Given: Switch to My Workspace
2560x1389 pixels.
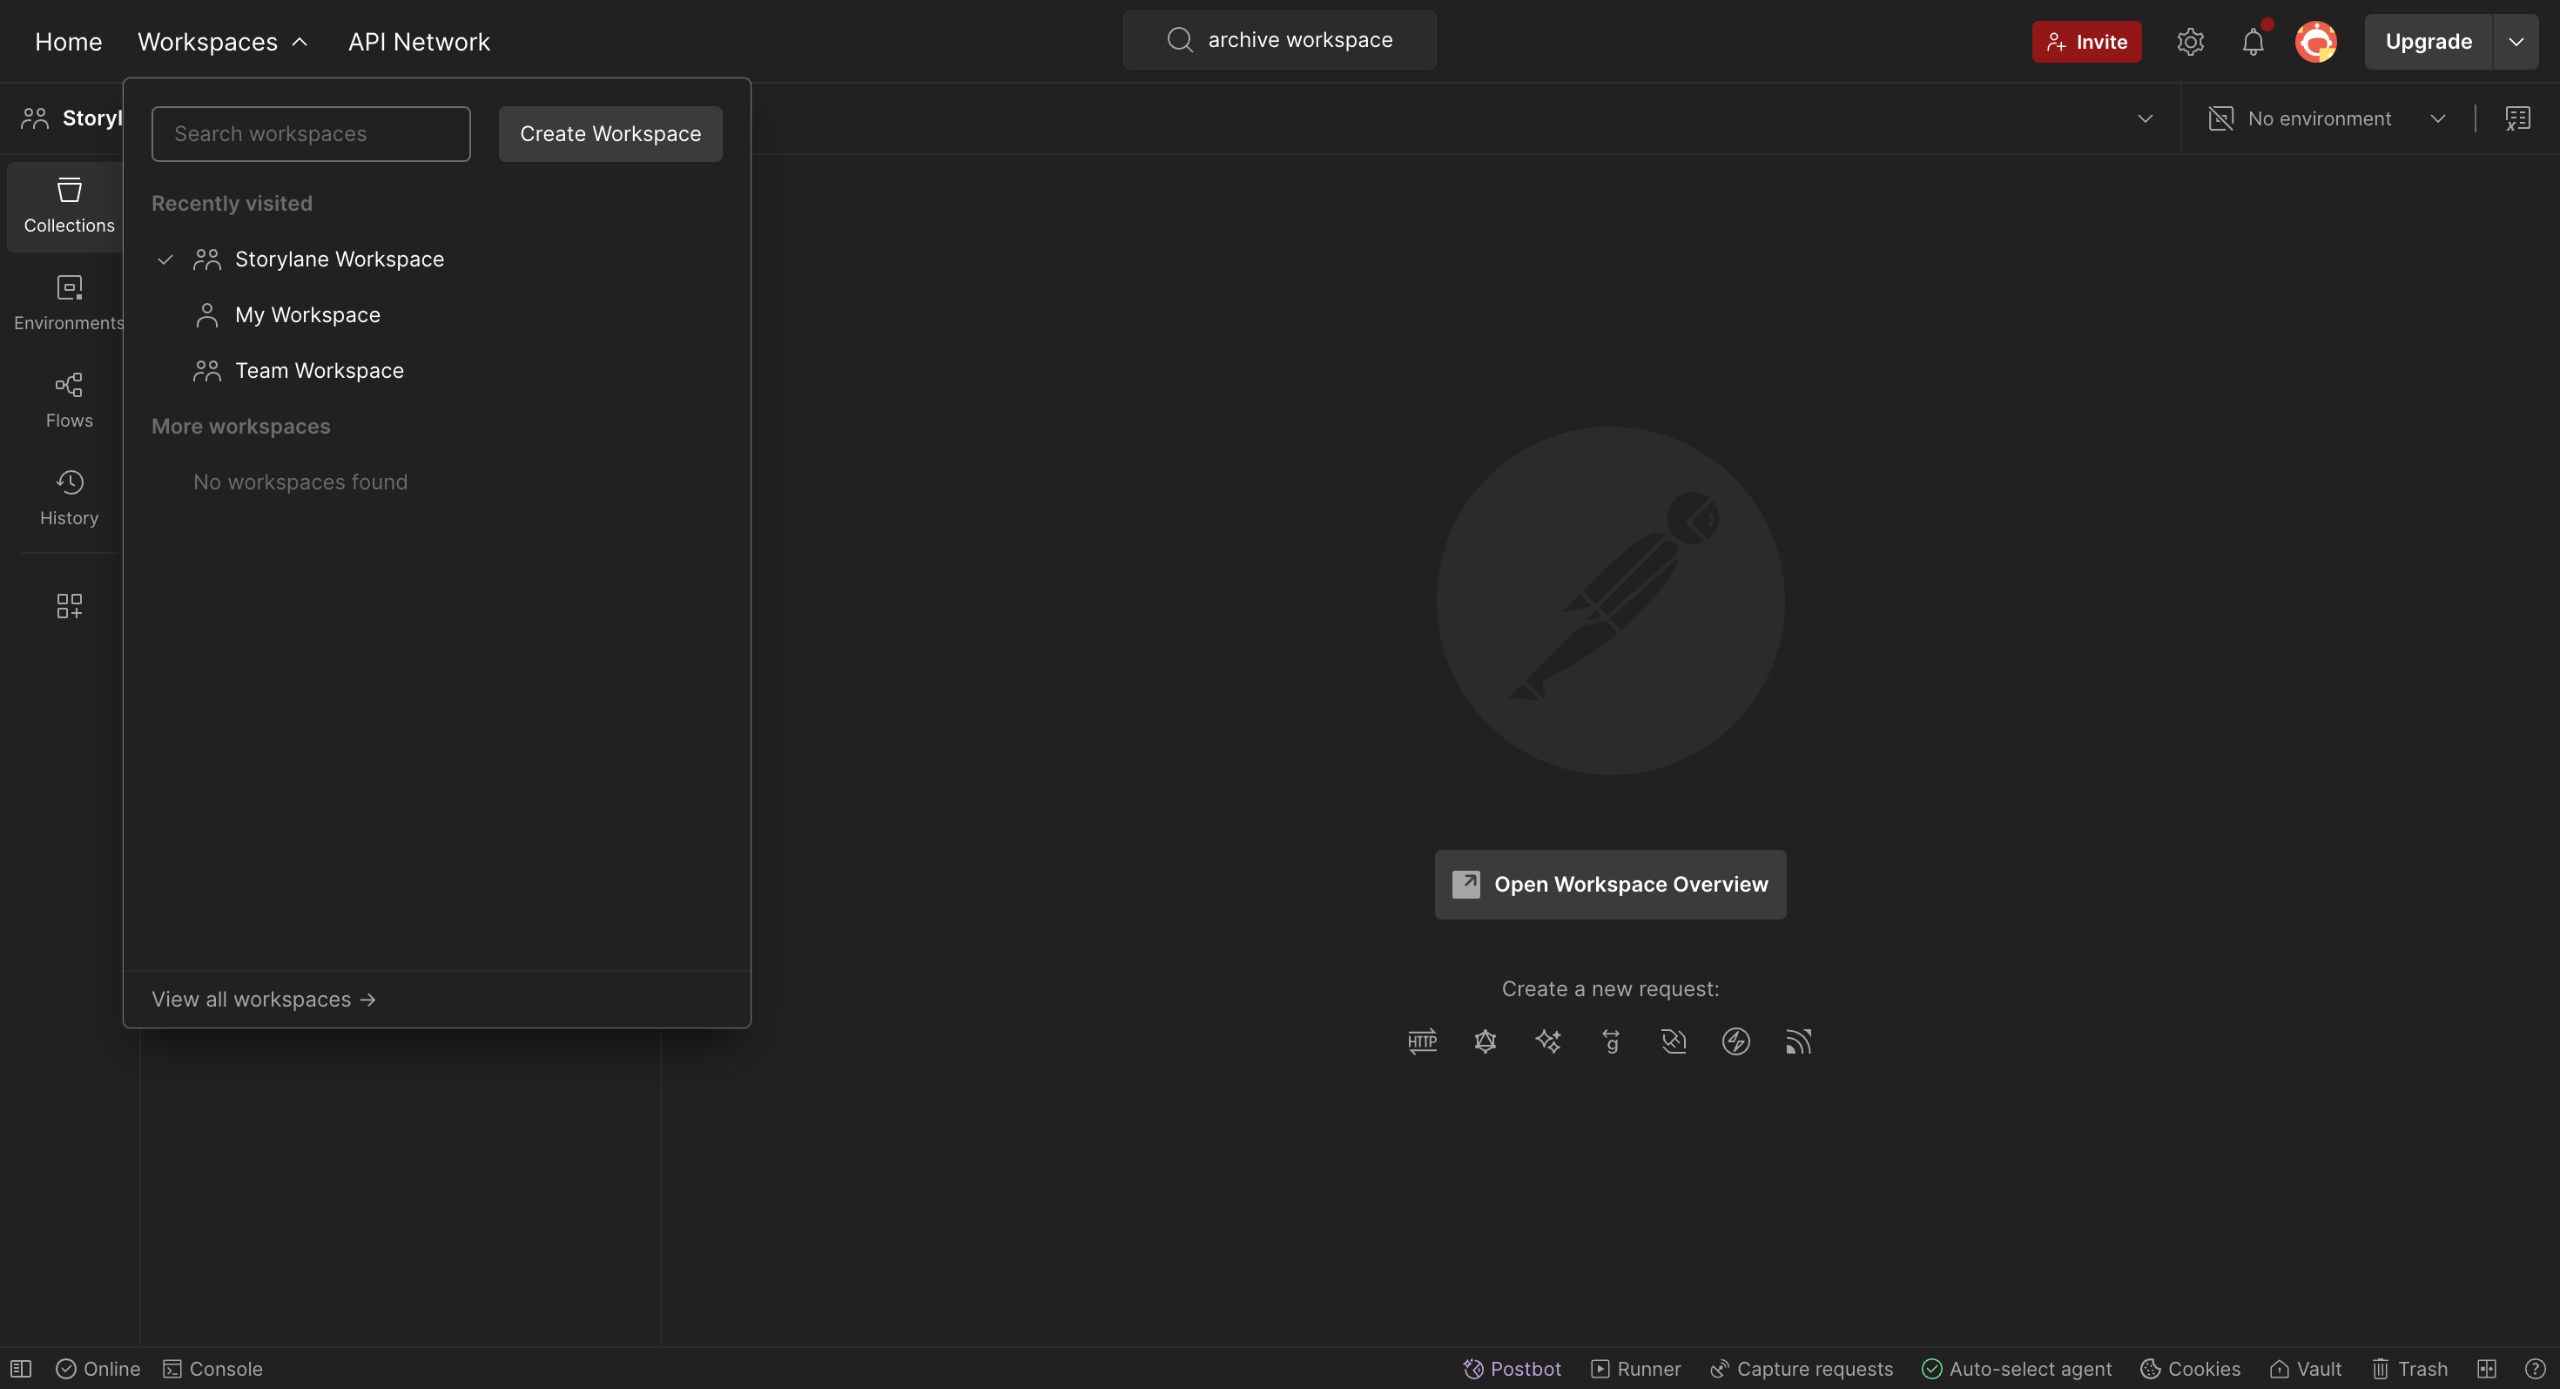Looking at the screenshot, I should [307, 315].
